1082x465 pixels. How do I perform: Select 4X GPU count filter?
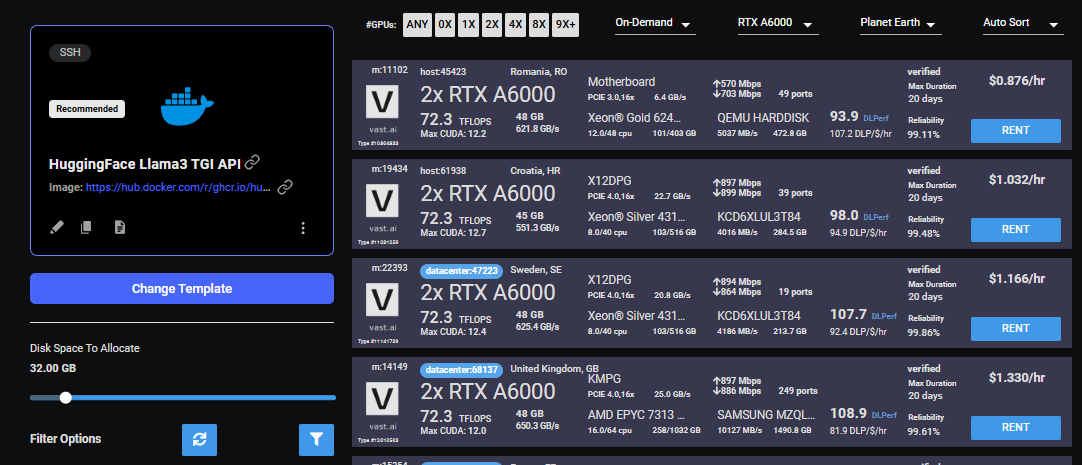click(515, 24)
